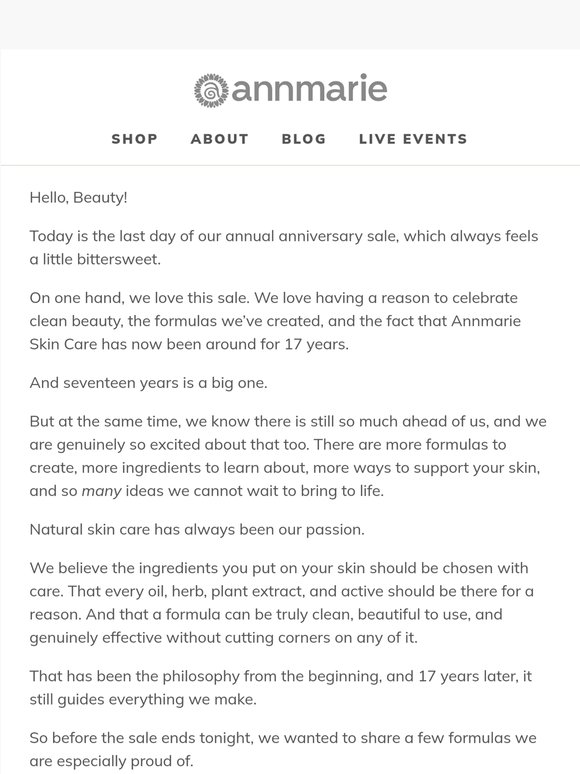Click the paragraph starting "So before the sale ends"
Image resolution: width=580 pixels, height=774 pixels.
click(x=283, y=749)
